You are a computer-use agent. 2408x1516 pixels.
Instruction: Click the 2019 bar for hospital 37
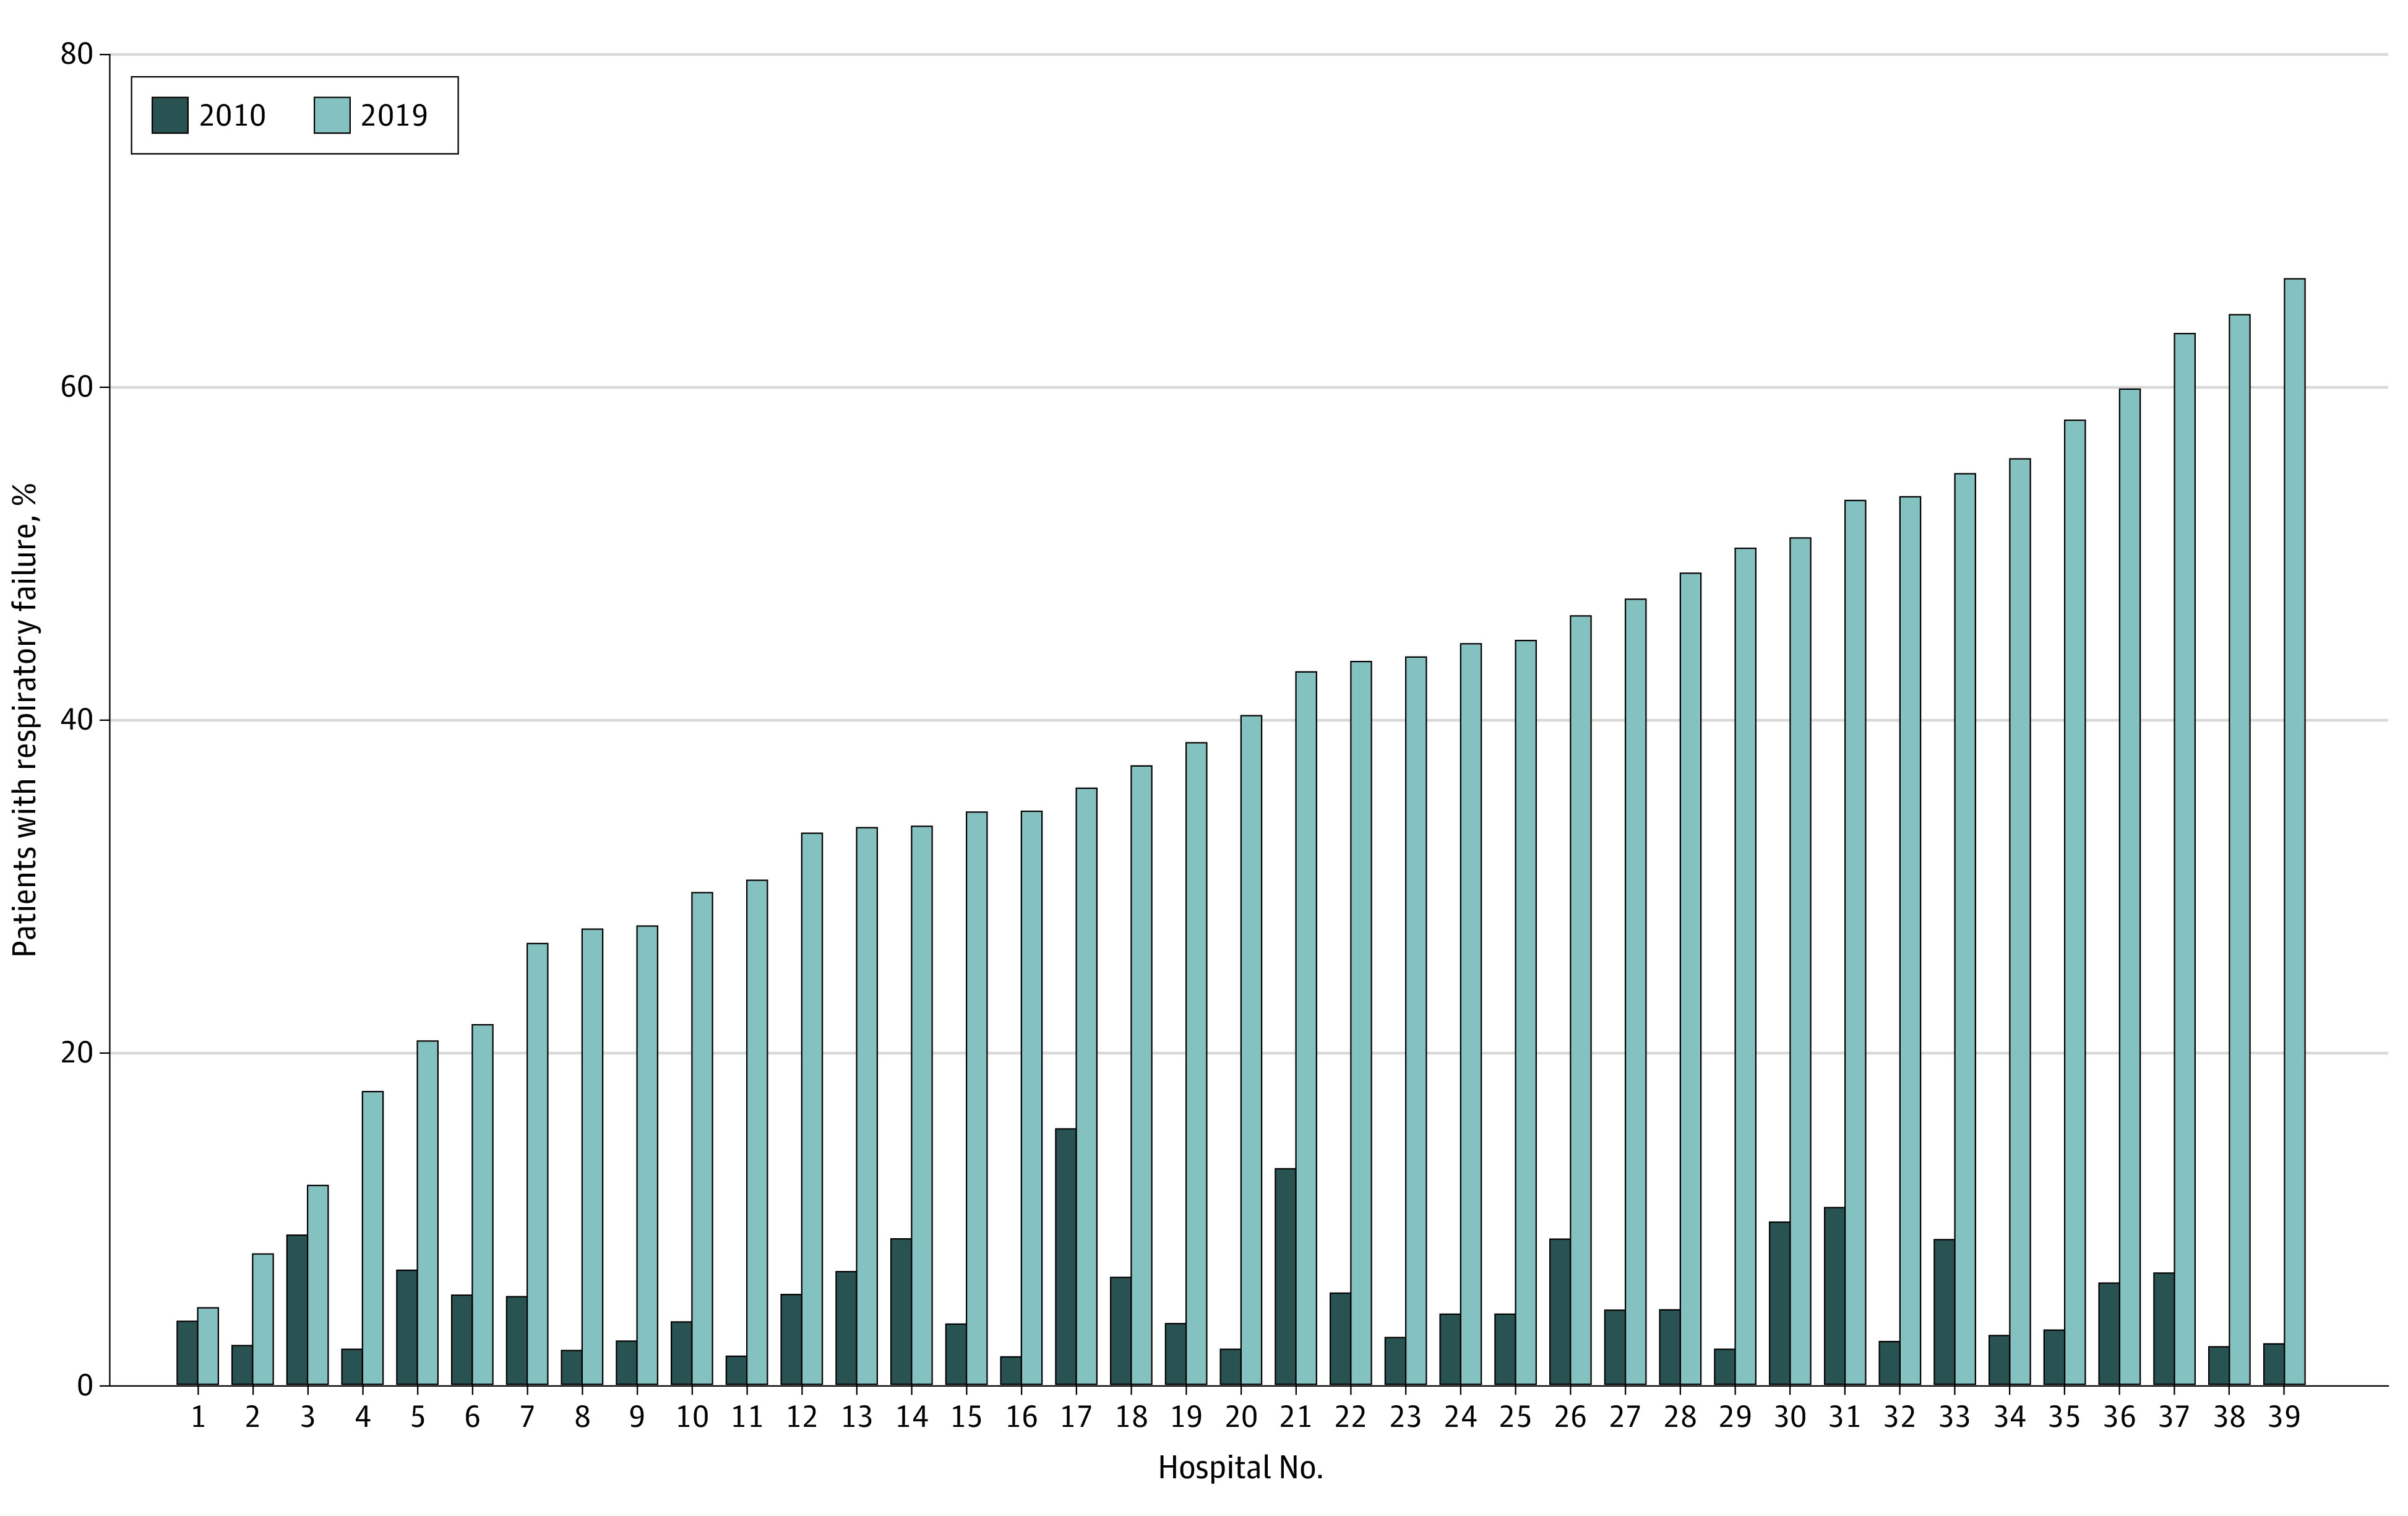2184,860
